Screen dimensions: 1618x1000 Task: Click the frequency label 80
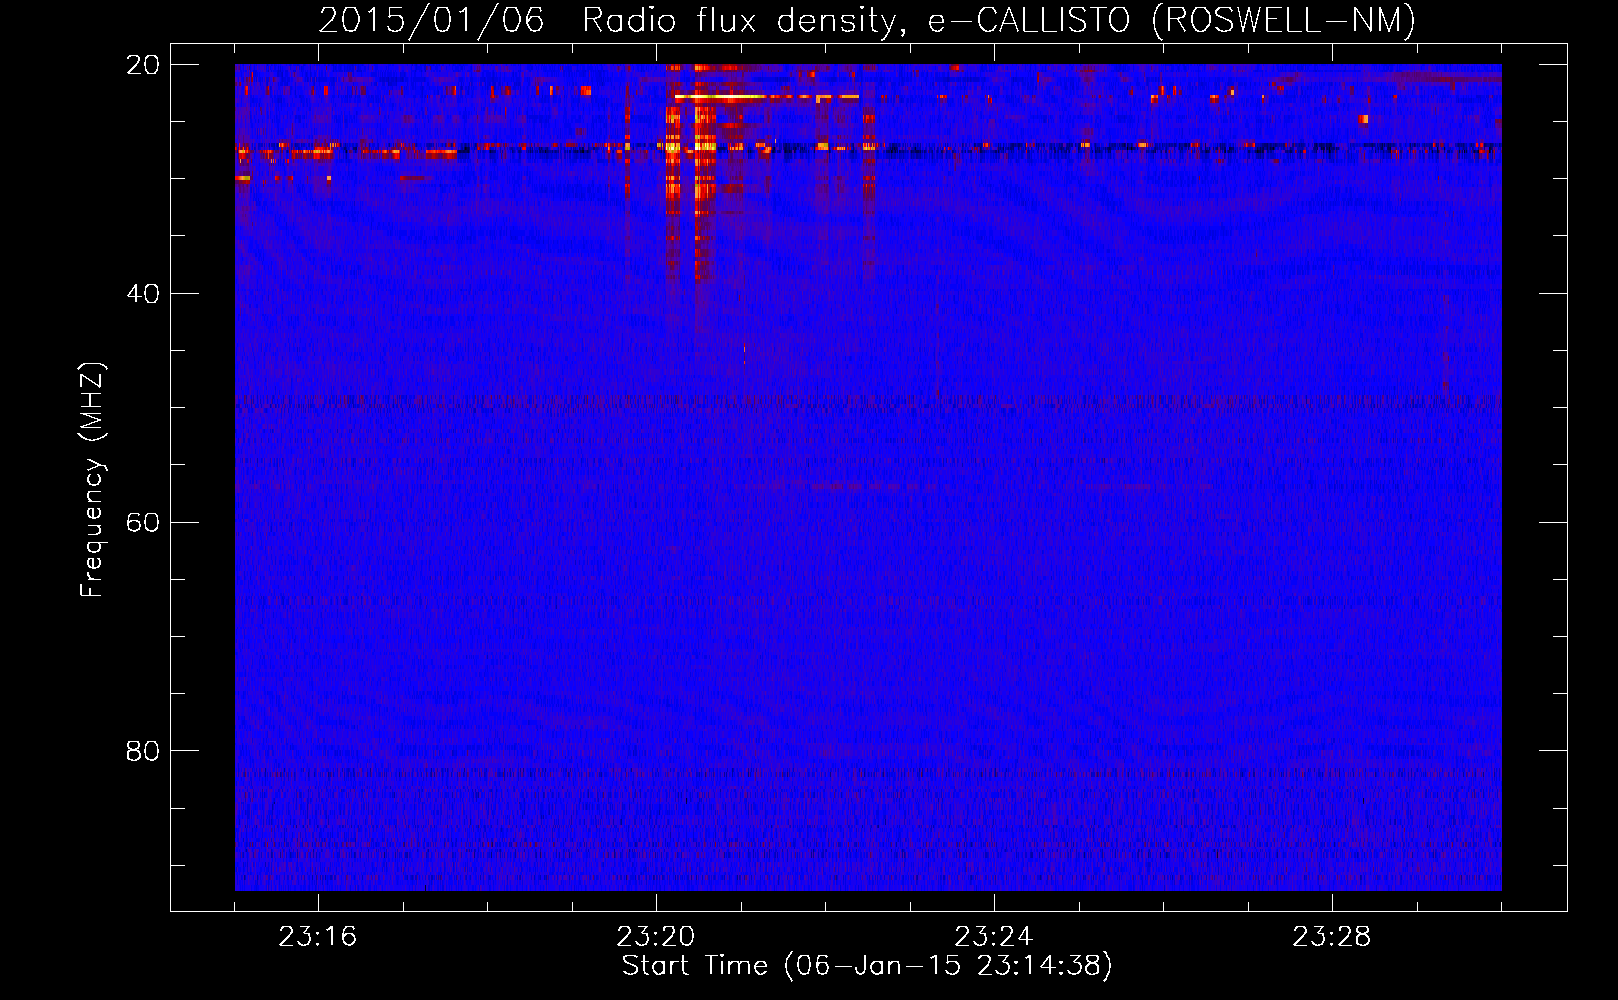point(143,751)
